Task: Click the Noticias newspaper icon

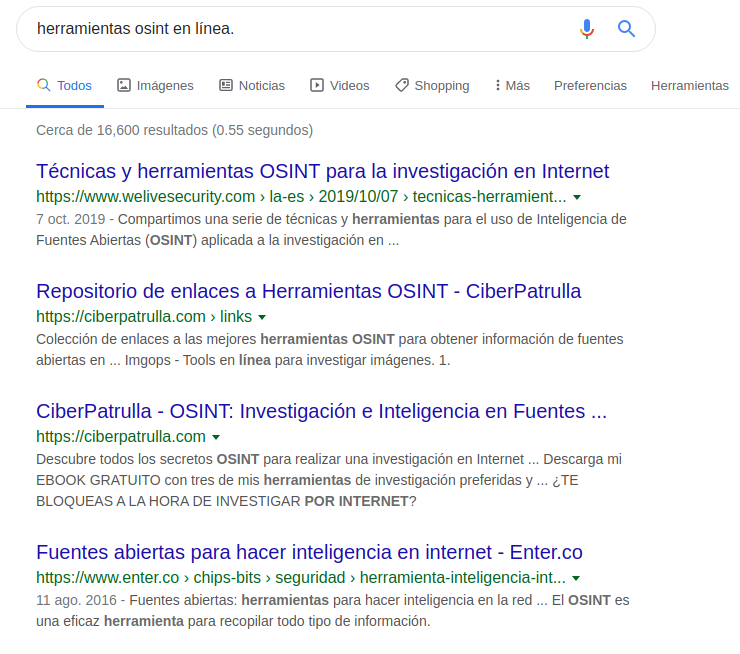Action: pos(226,85)
